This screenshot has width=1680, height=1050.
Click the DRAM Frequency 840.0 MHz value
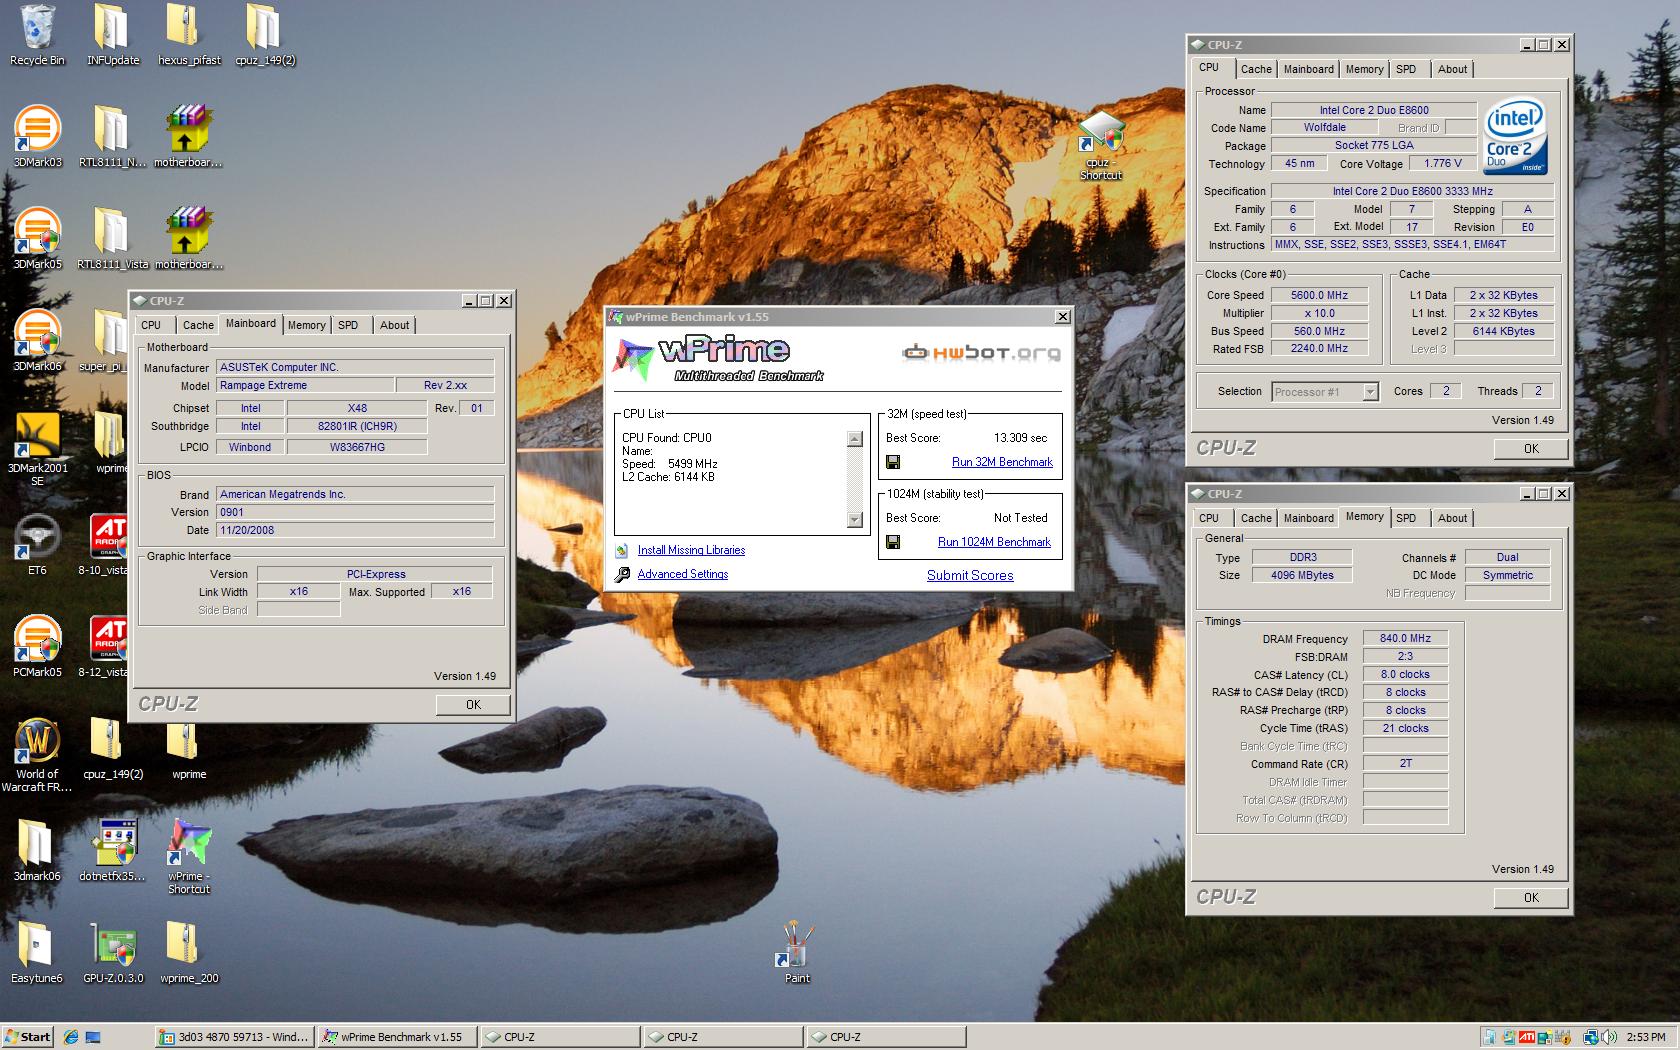[x=1405, y=638]
